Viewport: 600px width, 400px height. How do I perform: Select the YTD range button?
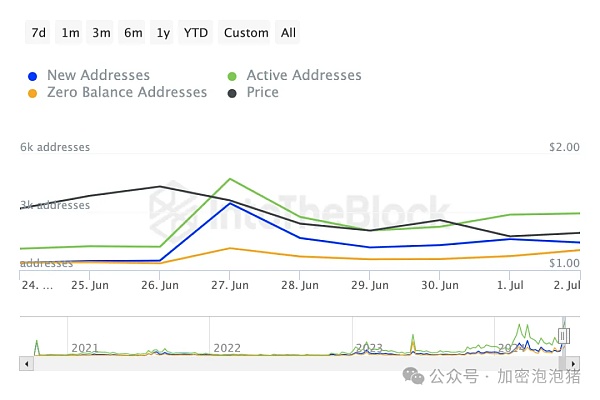pyautogui.click(x=196, y=33)
